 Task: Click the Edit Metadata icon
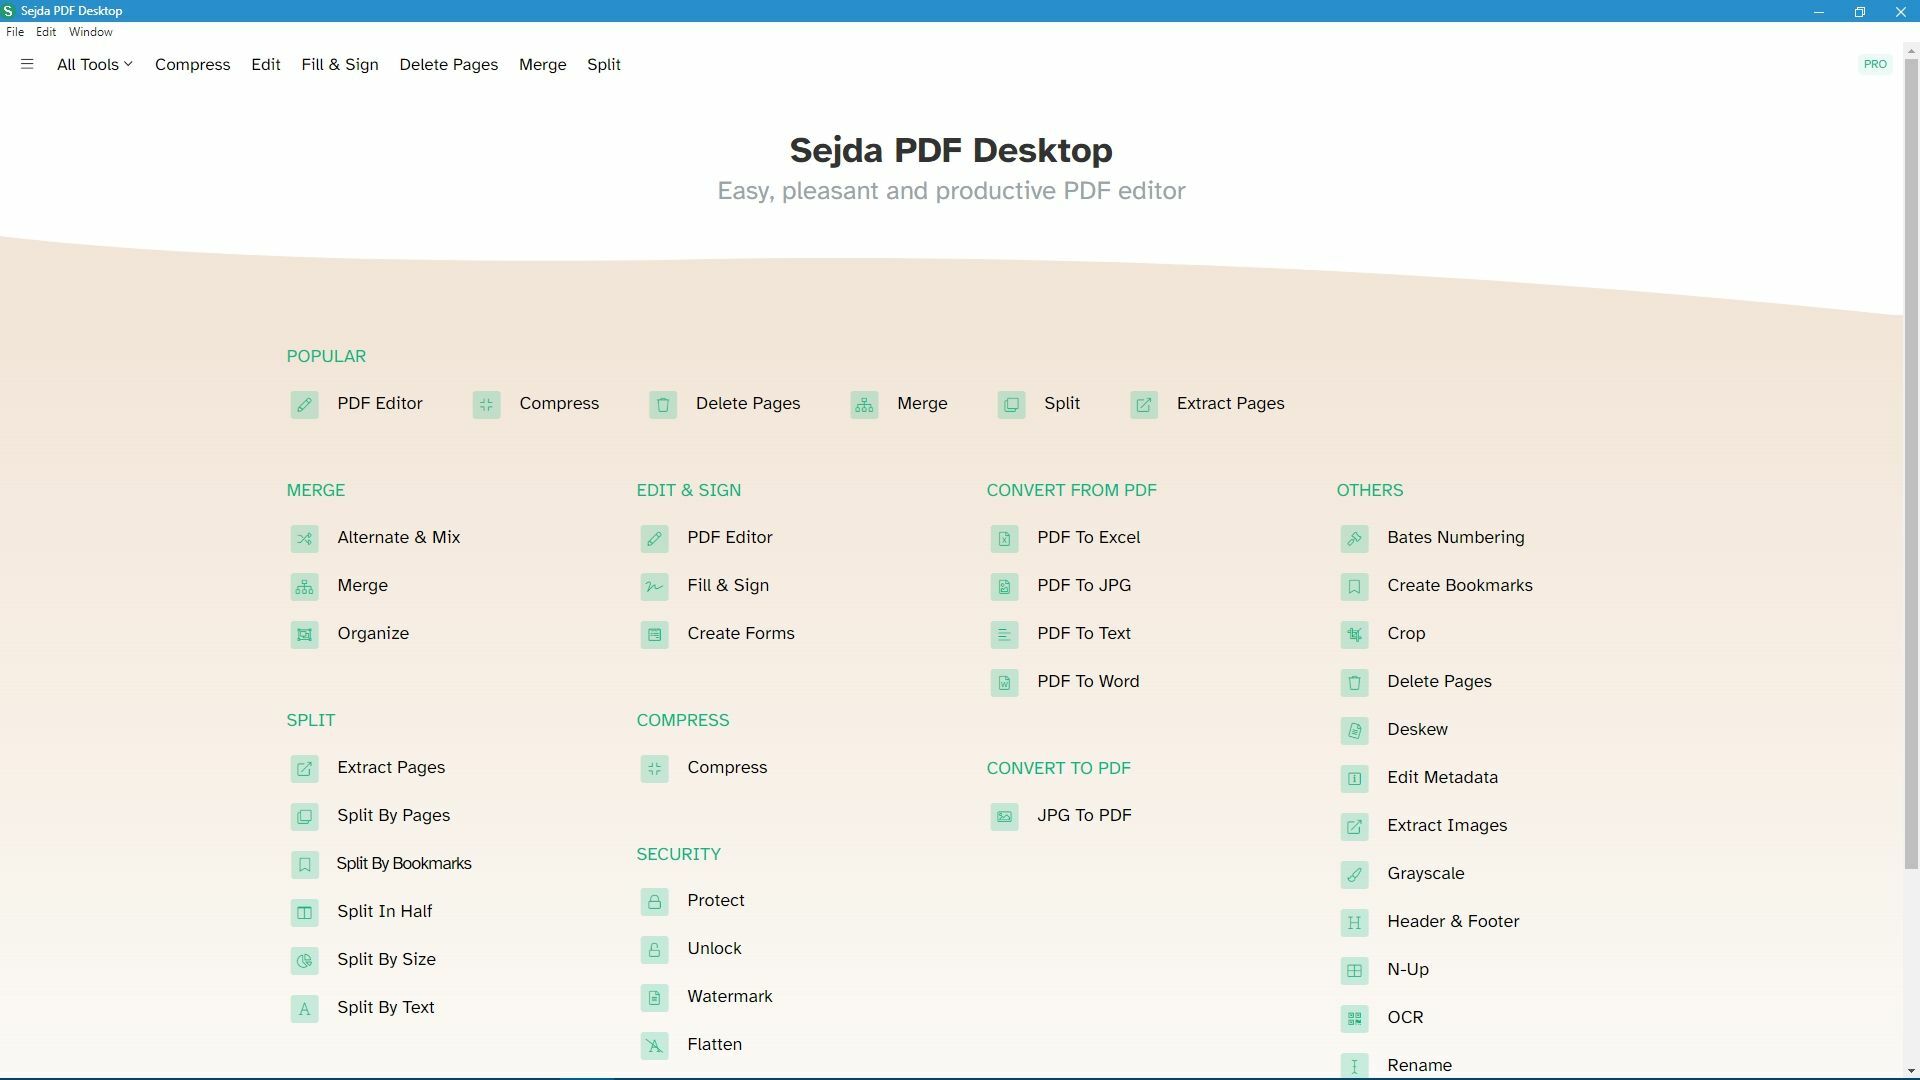(1355, 779)
